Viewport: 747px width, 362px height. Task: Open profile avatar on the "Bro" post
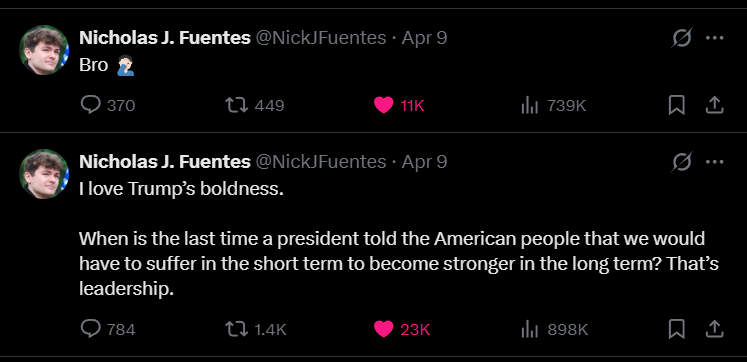click(x=44, y=50)
